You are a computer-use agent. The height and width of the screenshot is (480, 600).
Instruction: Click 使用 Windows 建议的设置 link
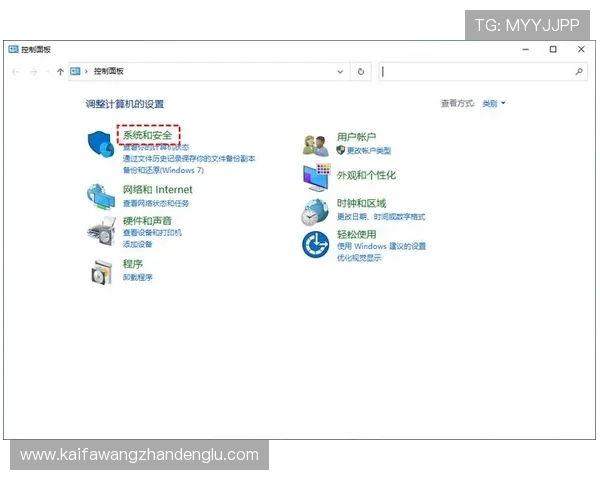tap(382, 246)
